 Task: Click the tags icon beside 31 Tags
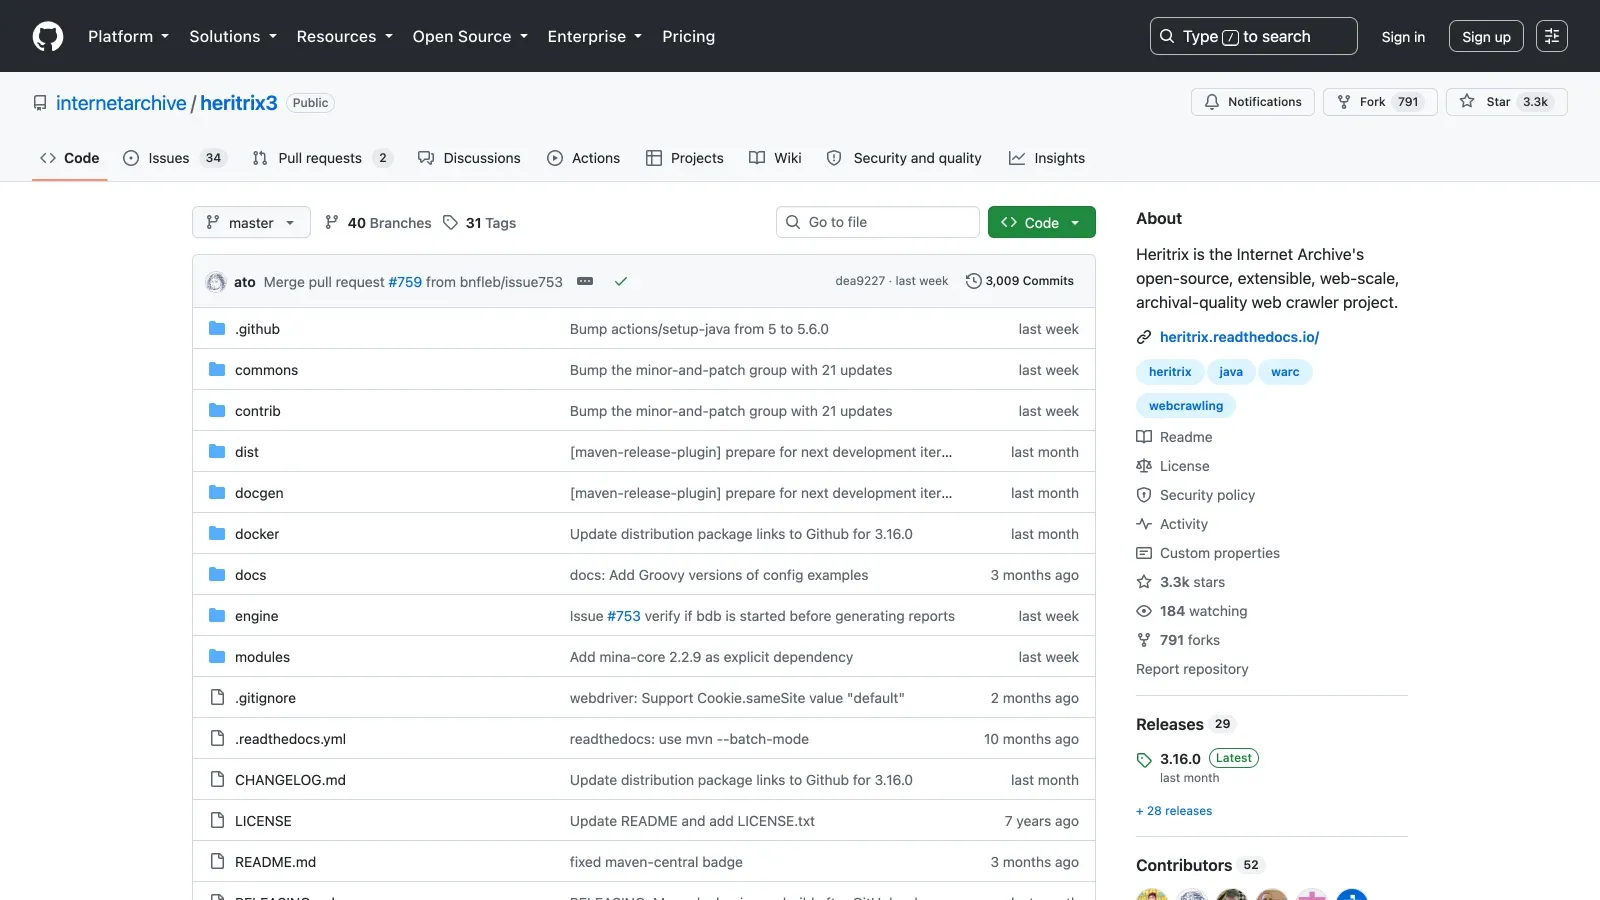pyautogui.click(x=451, y=223)
